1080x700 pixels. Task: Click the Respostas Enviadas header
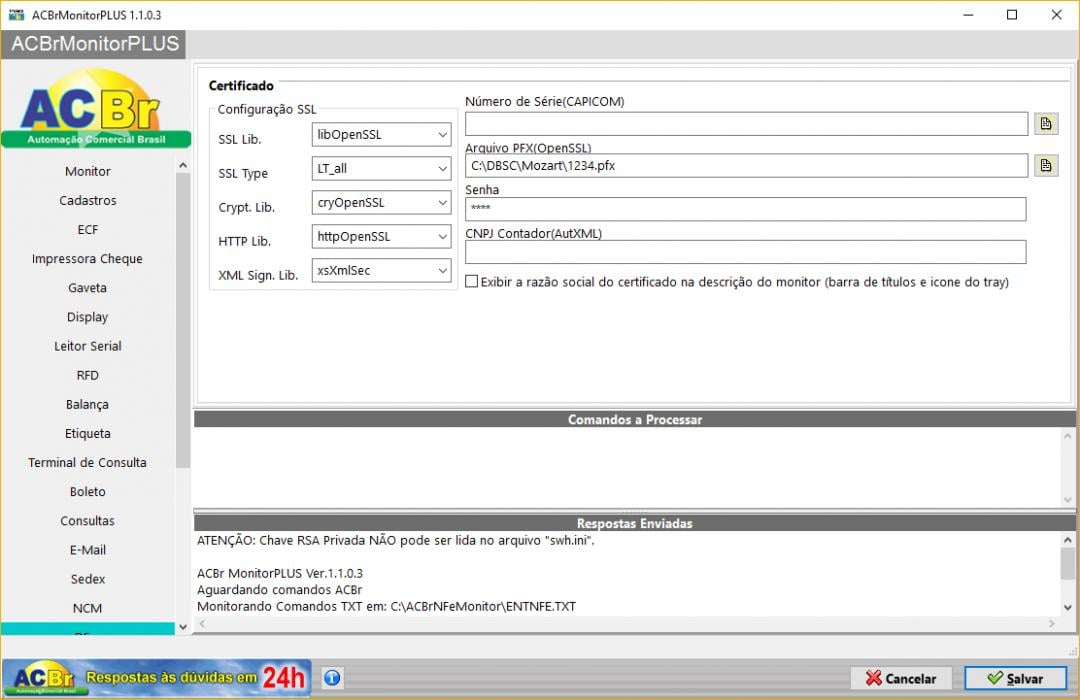coord(634,524)
